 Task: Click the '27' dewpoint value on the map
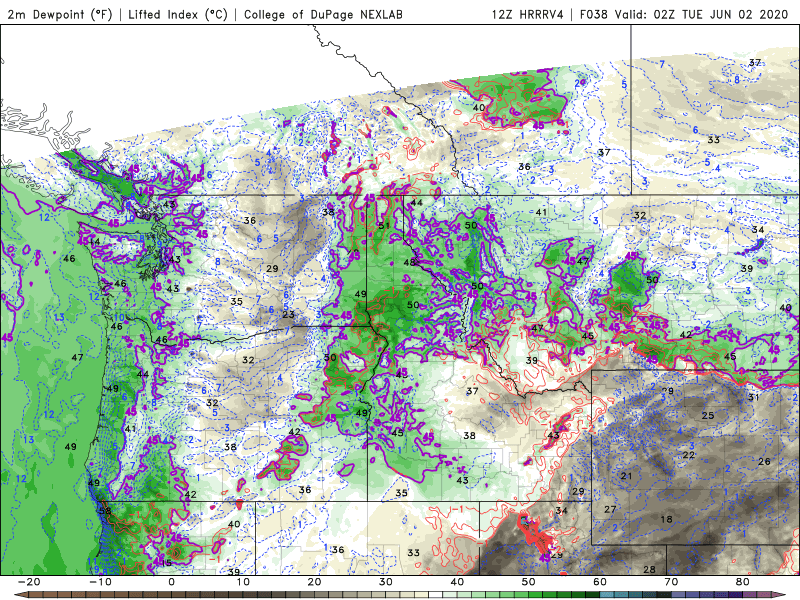[610, 509]
